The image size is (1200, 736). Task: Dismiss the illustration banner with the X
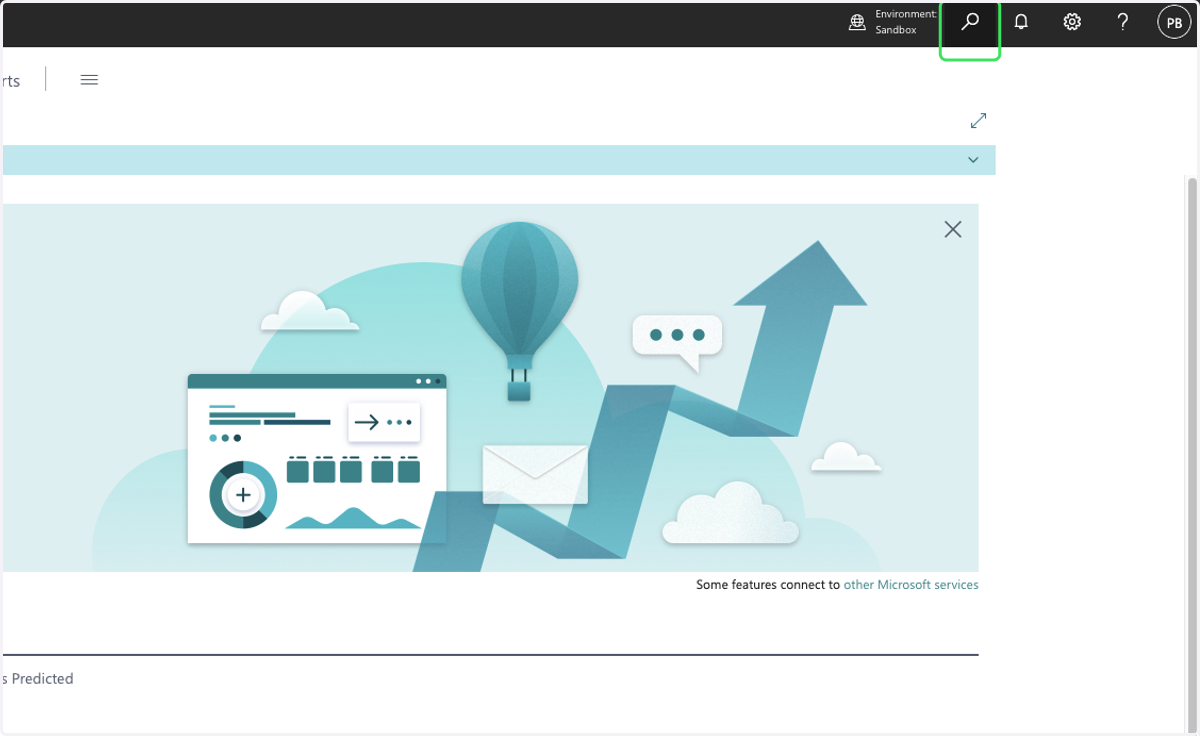(953, 229)
